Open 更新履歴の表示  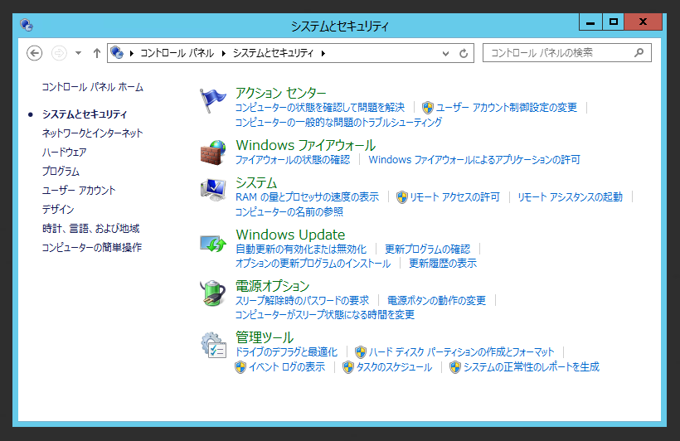click(443, 264)
